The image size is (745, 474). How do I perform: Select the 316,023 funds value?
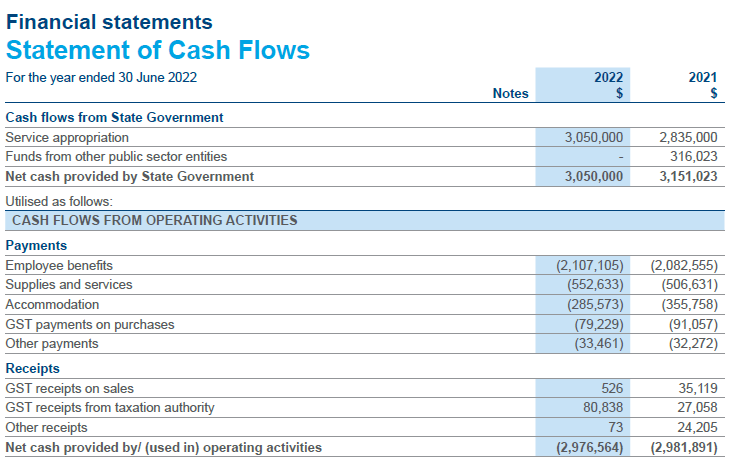(x=694, y=156)
